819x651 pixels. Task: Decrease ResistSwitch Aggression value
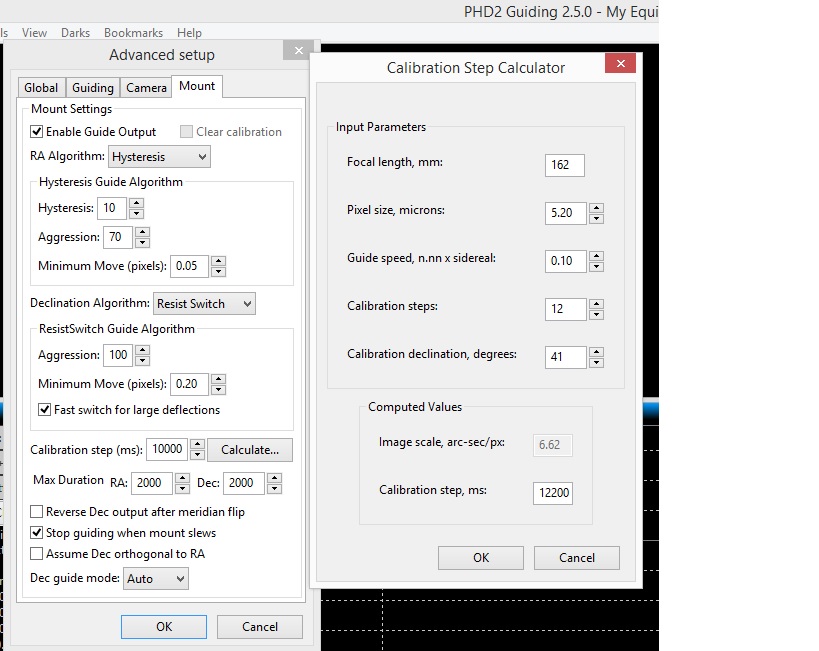click(x=143, y=361)
